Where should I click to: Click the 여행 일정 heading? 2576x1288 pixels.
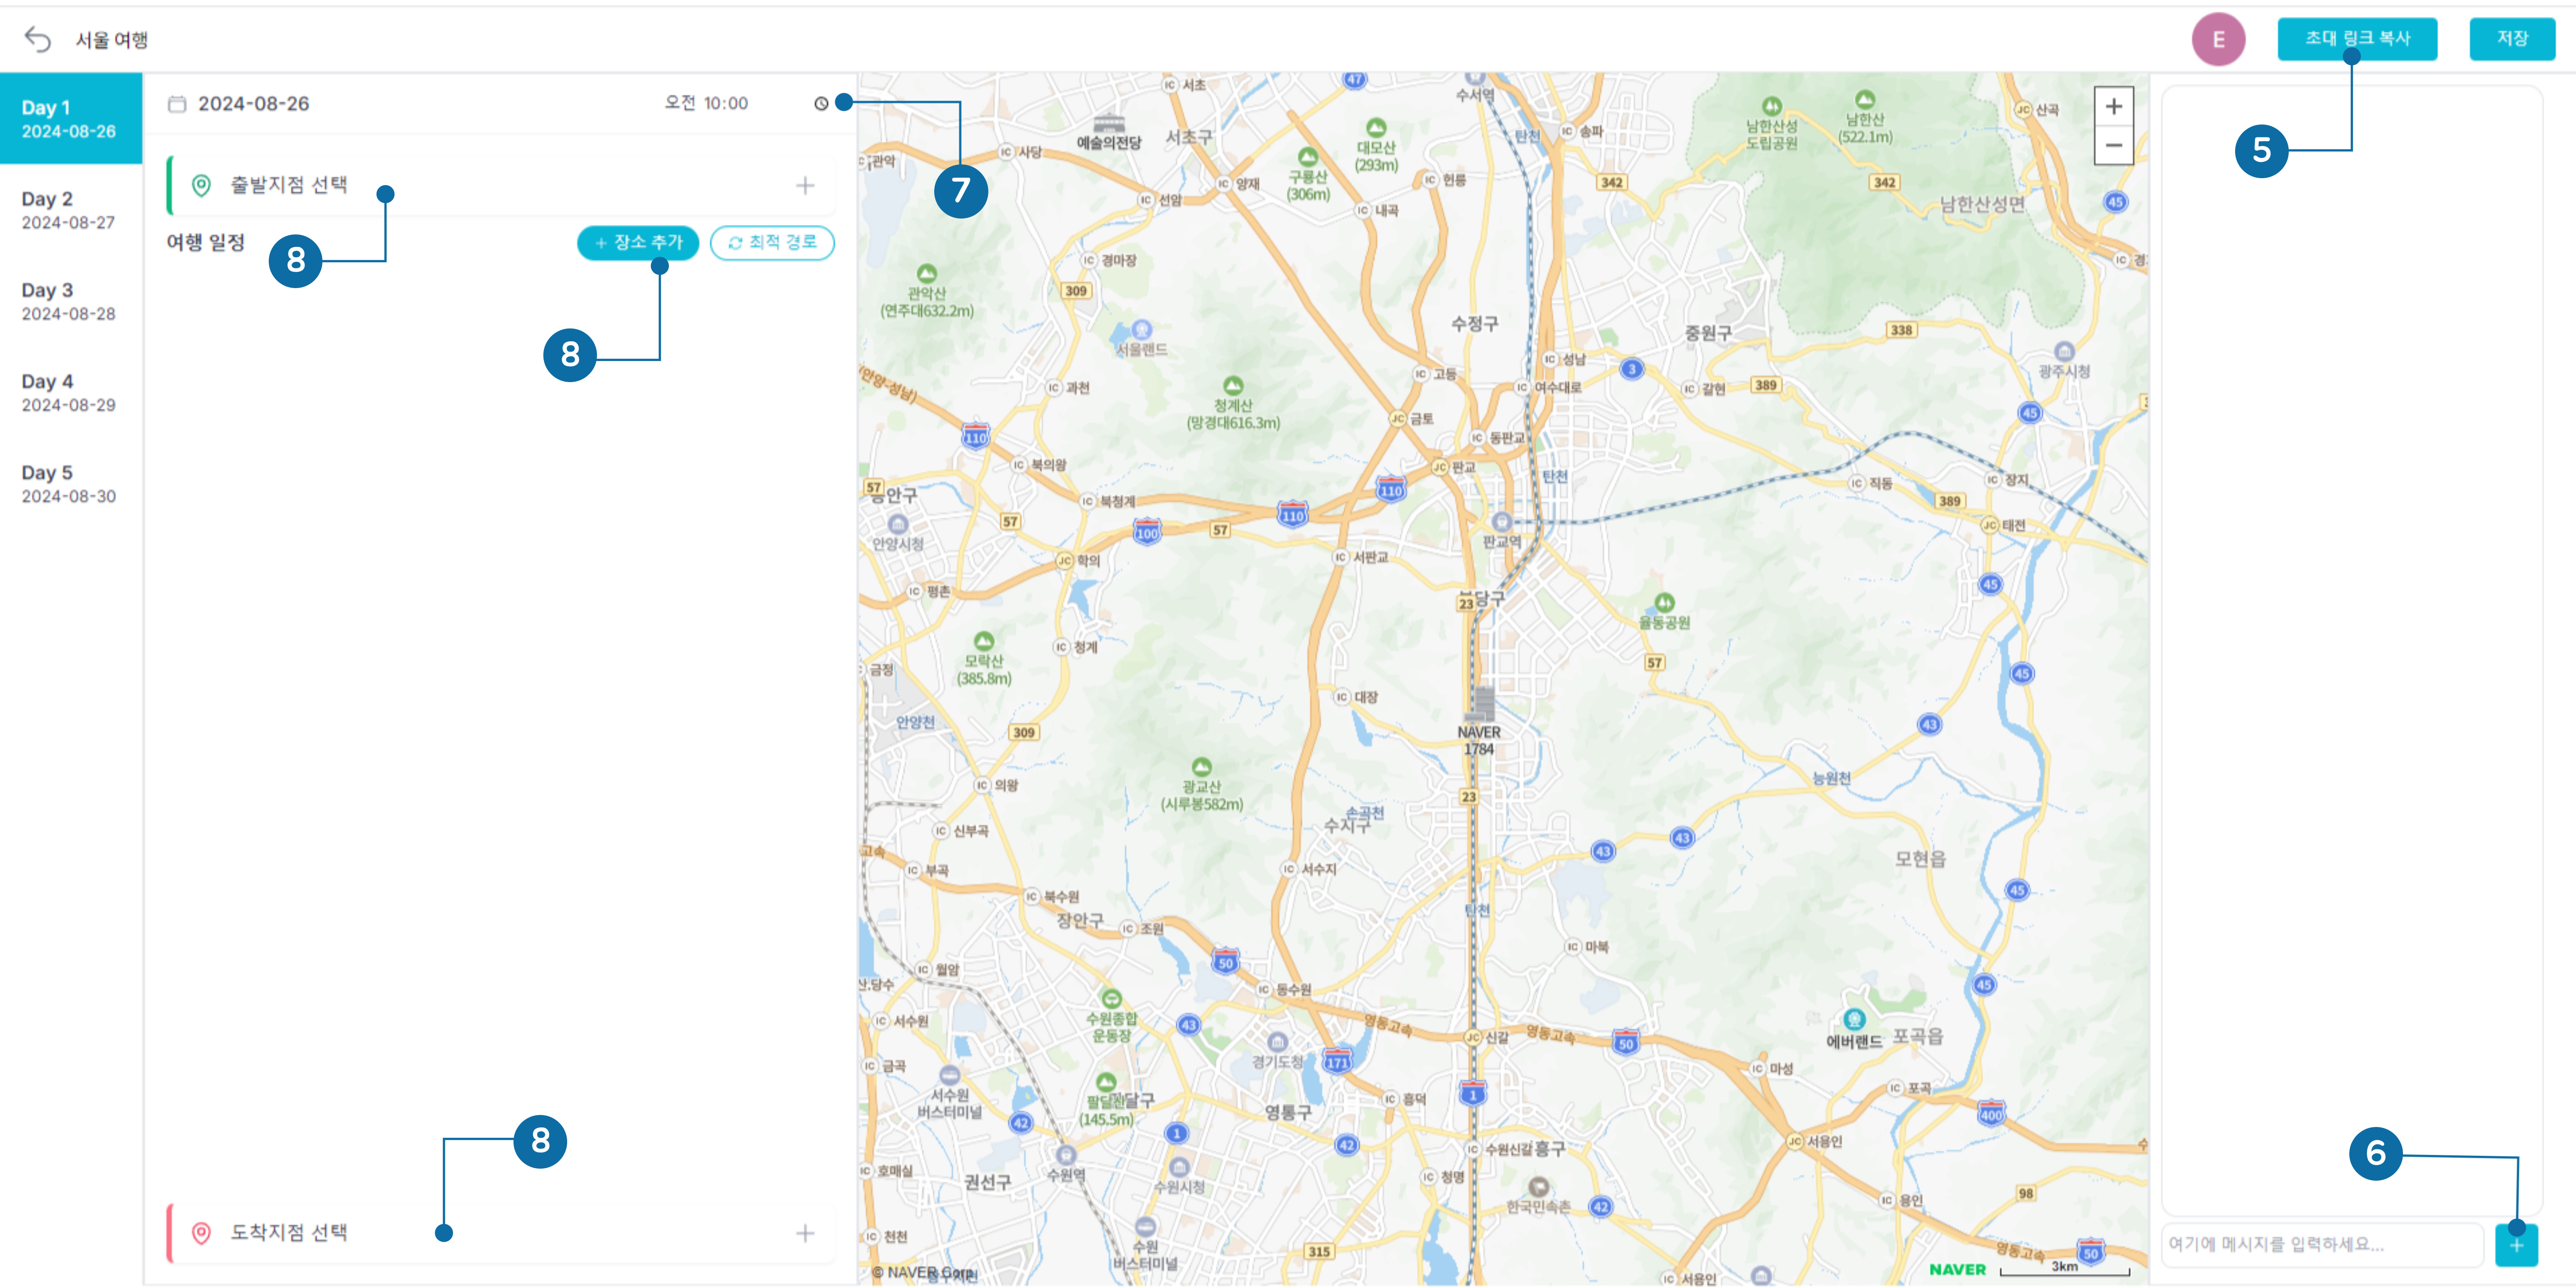[x=206, y=242]
